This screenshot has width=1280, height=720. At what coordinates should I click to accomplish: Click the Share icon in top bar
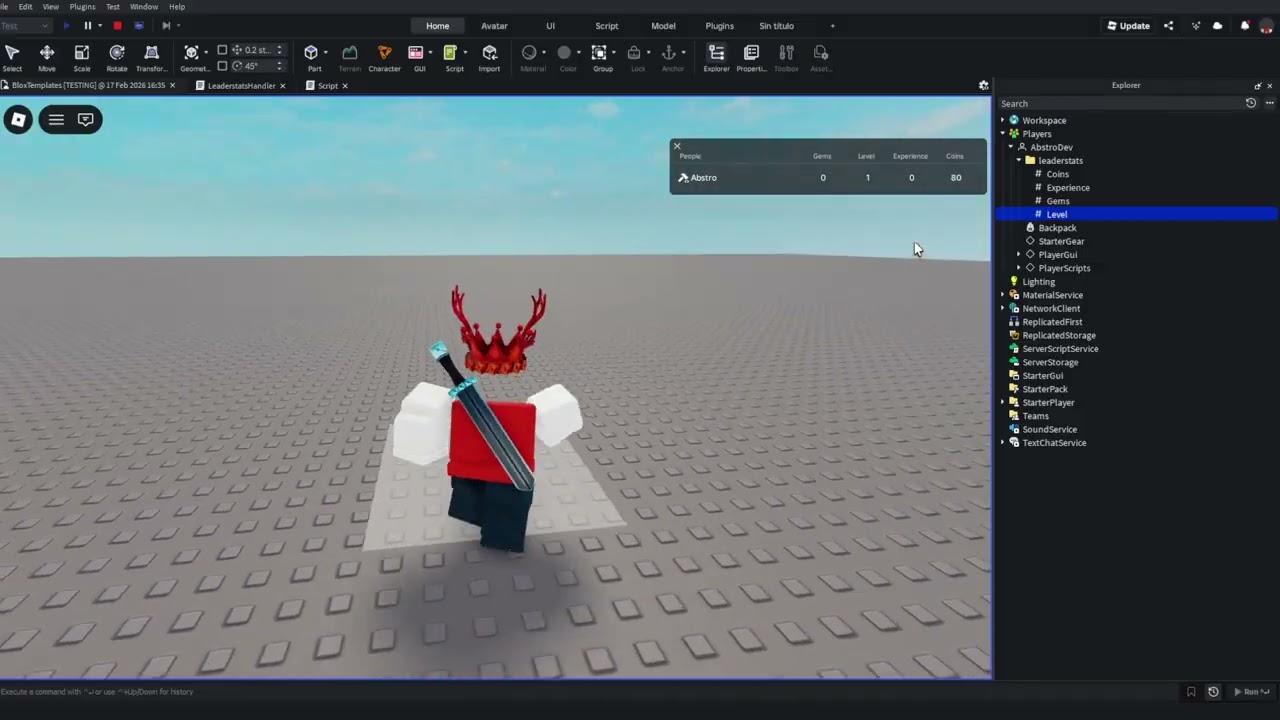click(1168, 26)
